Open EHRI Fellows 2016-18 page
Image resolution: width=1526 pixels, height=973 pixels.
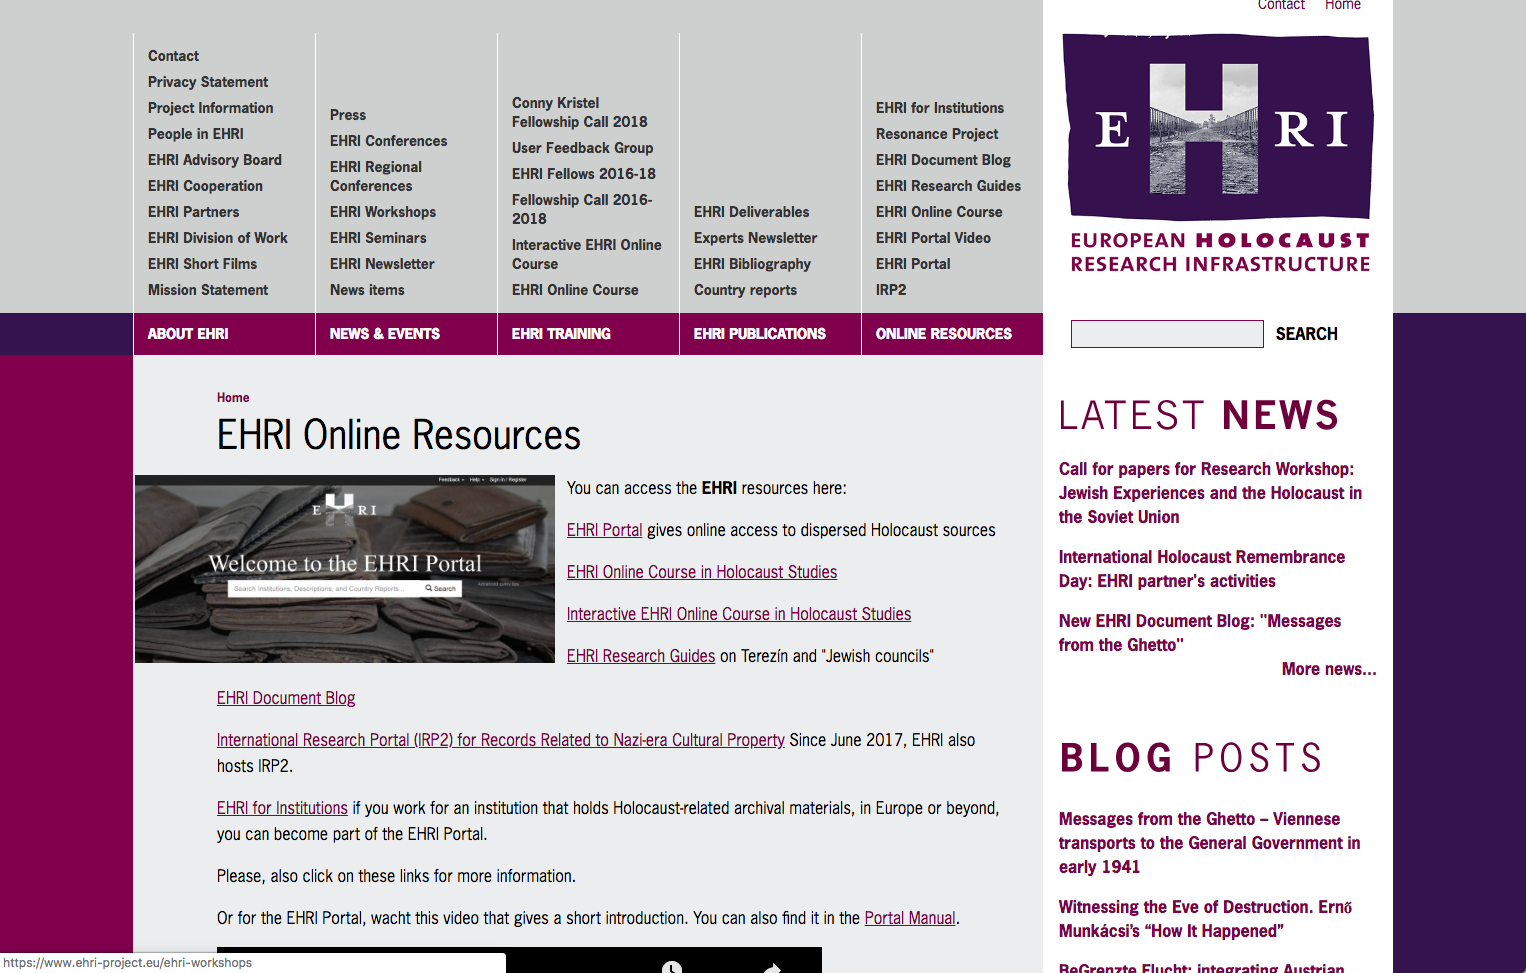pos(584,174)
